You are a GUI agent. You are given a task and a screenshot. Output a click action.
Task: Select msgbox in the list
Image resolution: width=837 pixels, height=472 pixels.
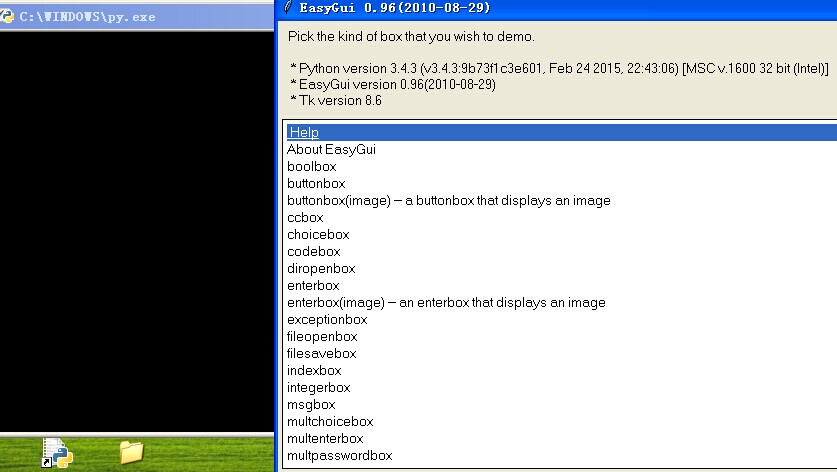click(x=311, y=404)
